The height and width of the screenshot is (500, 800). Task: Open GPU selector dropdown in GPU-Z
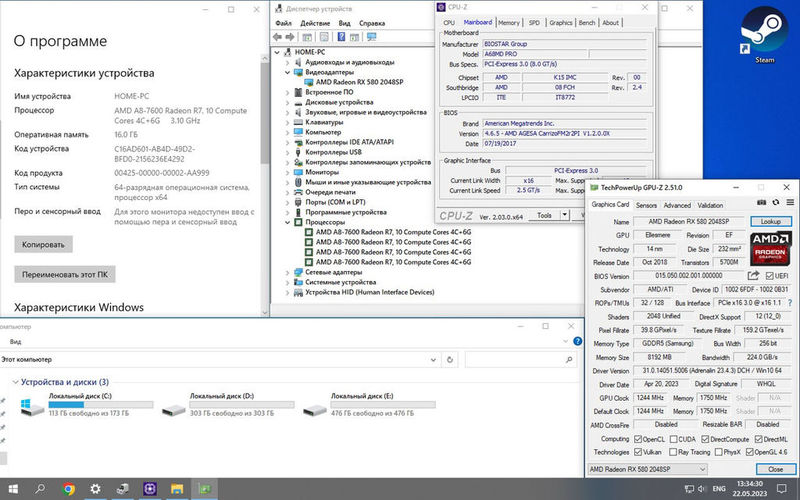pyautogui.click(x=647, y=468)
